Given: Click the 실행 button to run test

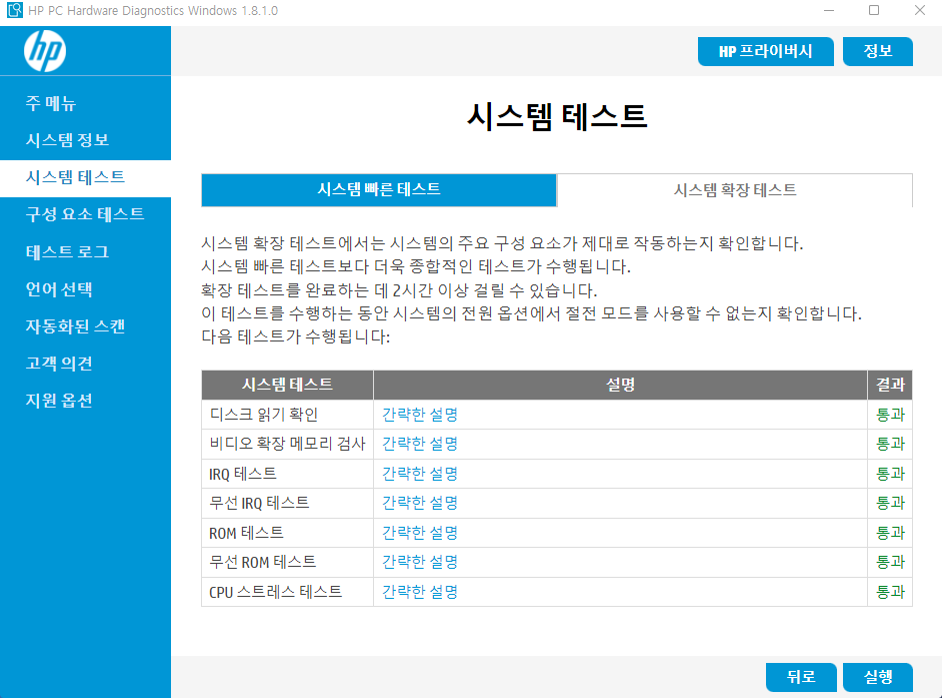Looking at the screenshot, I should pyautogui.click(x=878, y=678).
